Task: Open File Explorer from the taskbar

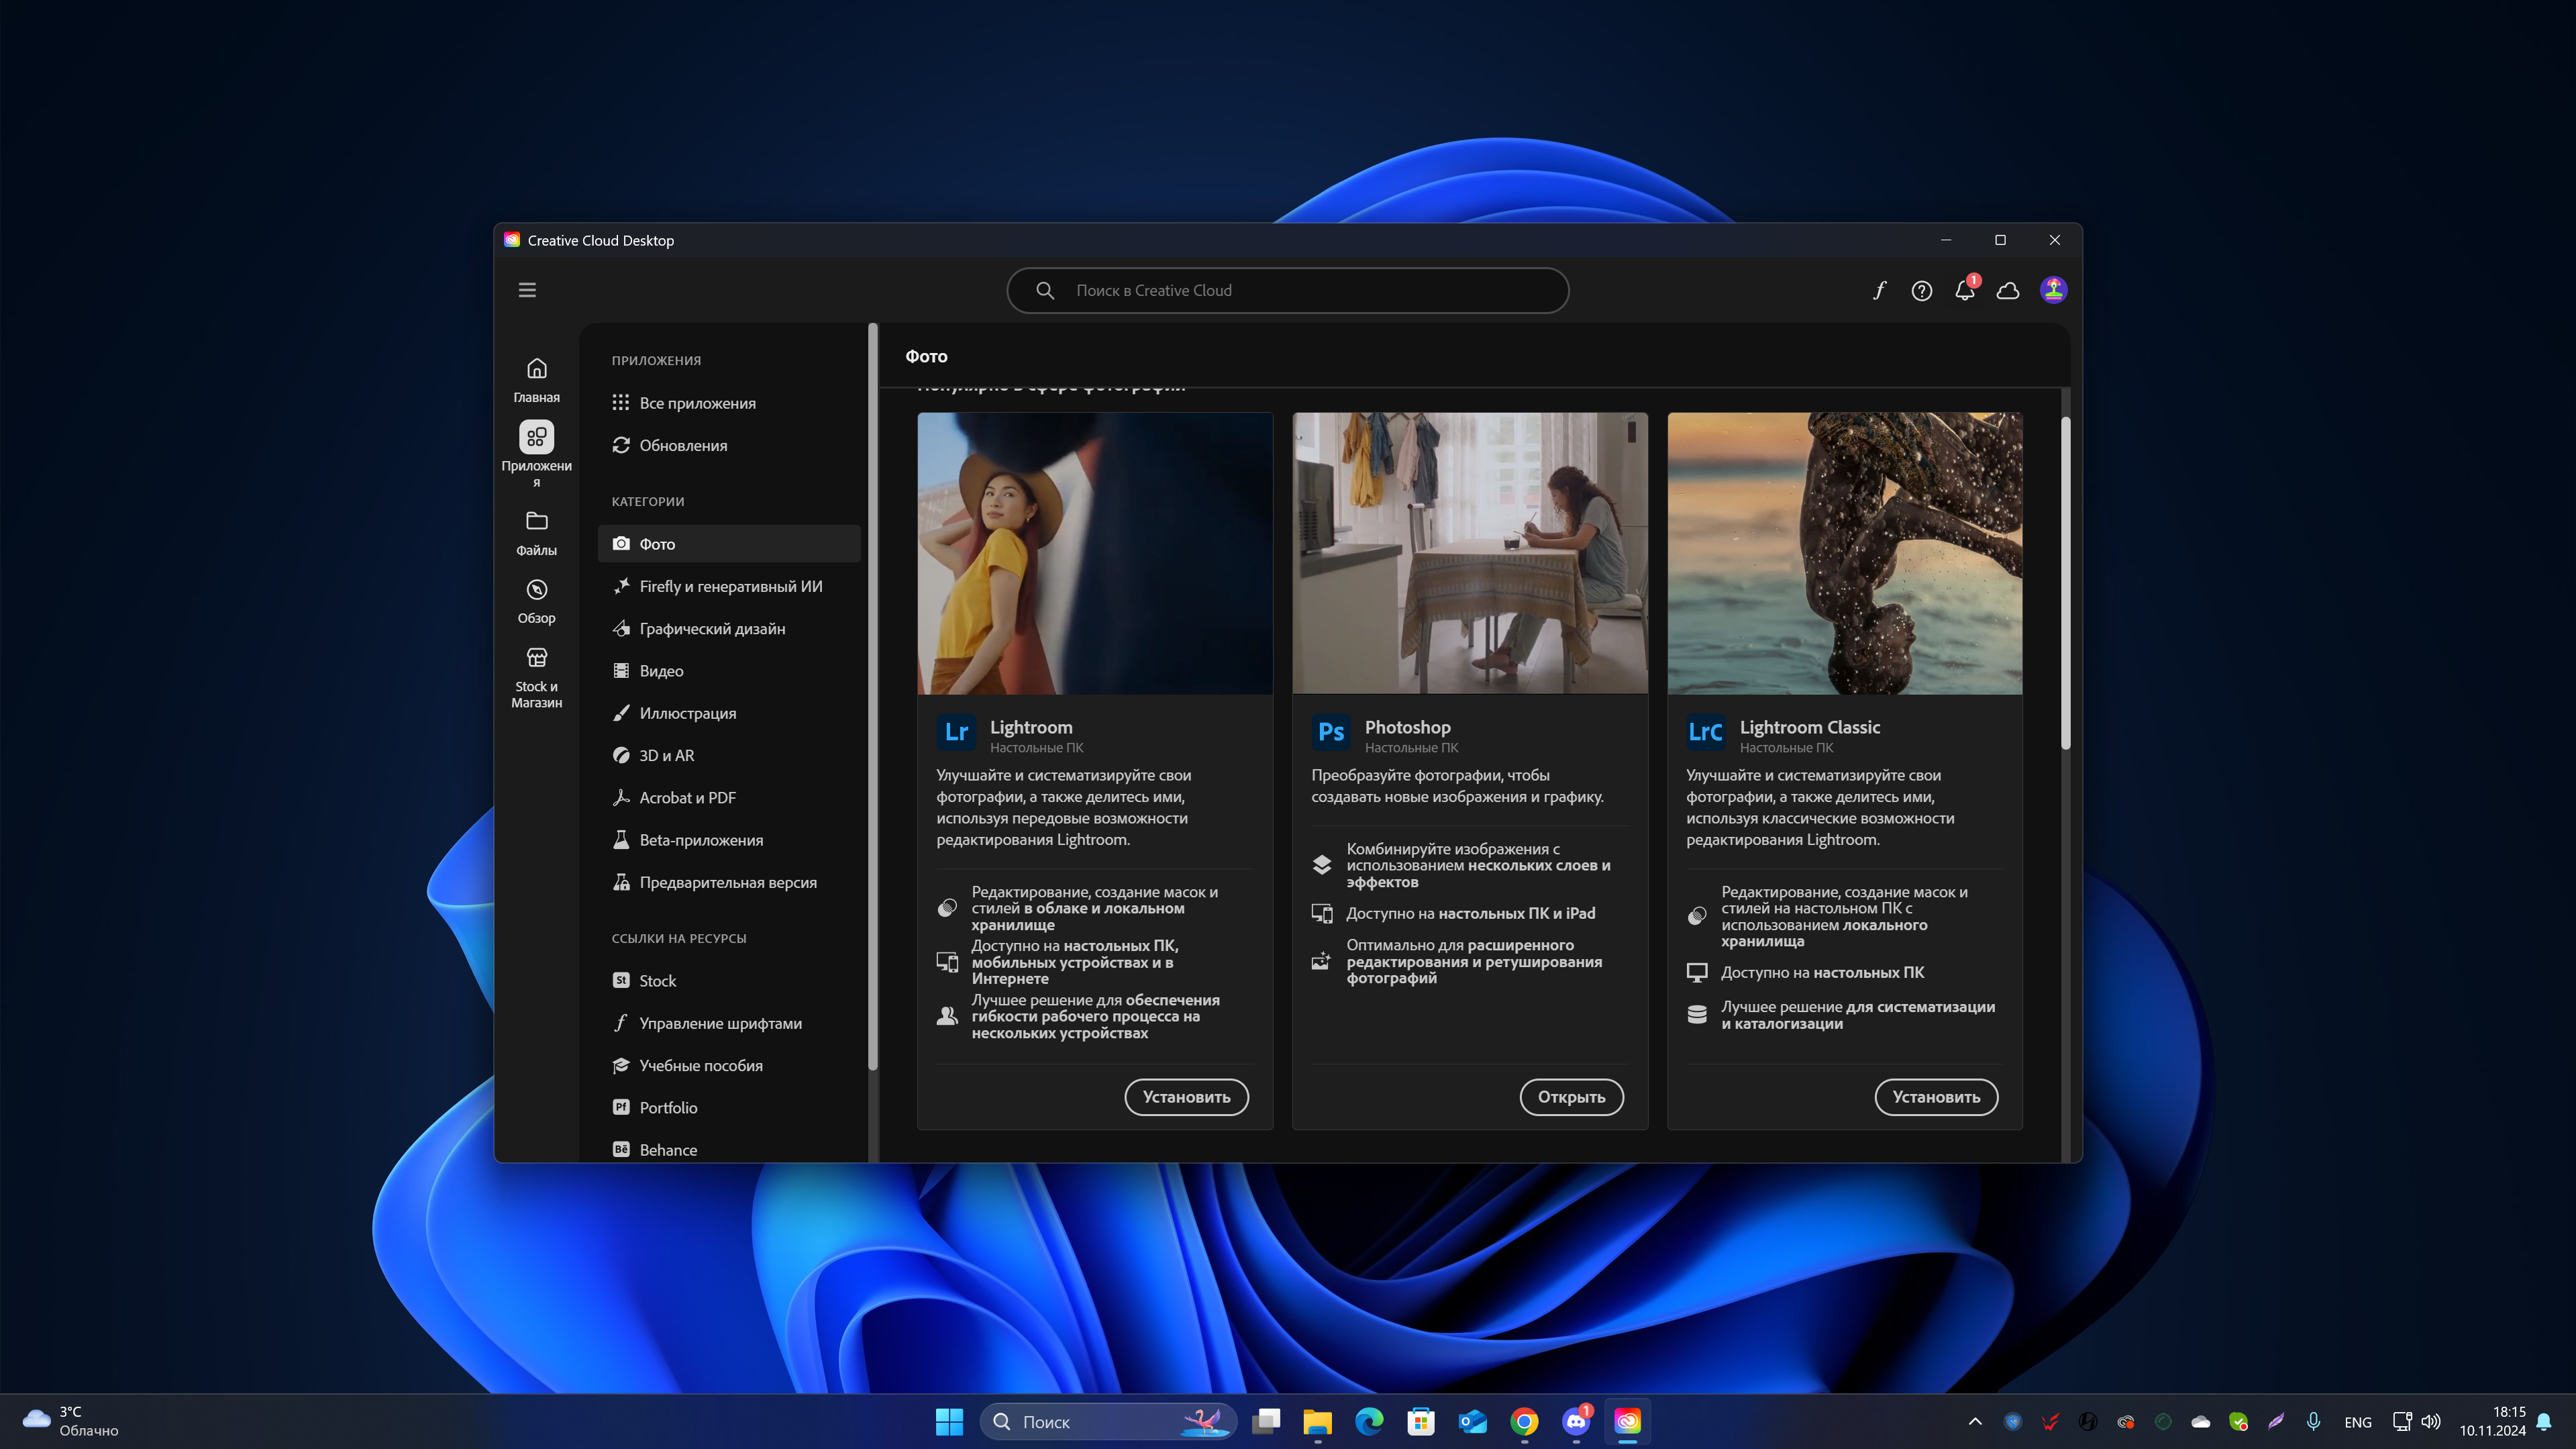Action: coord(1317,1421)
